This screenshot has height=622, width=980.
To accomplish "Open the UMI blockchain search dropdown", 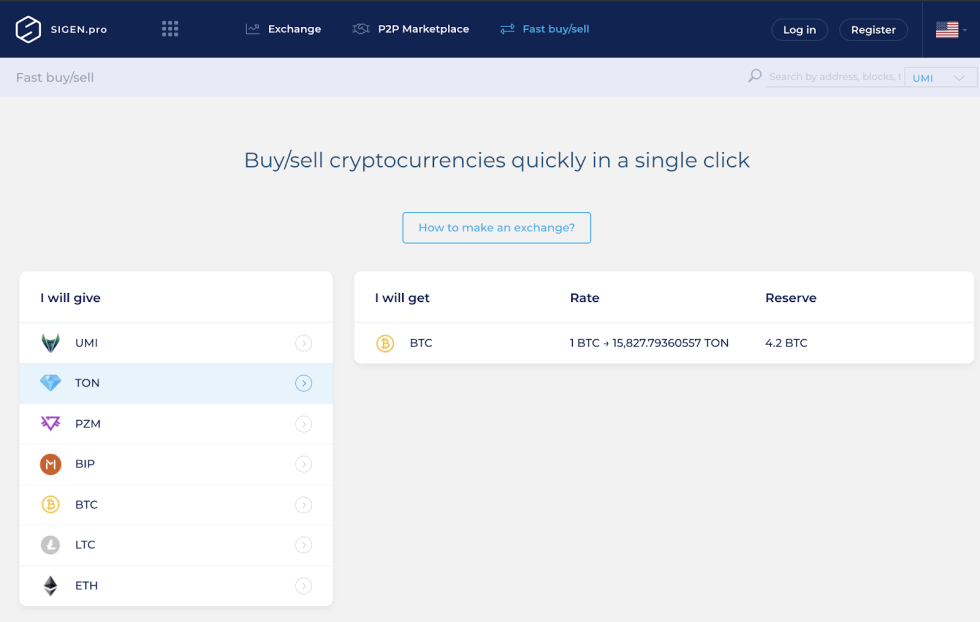I will pos(940,77).
